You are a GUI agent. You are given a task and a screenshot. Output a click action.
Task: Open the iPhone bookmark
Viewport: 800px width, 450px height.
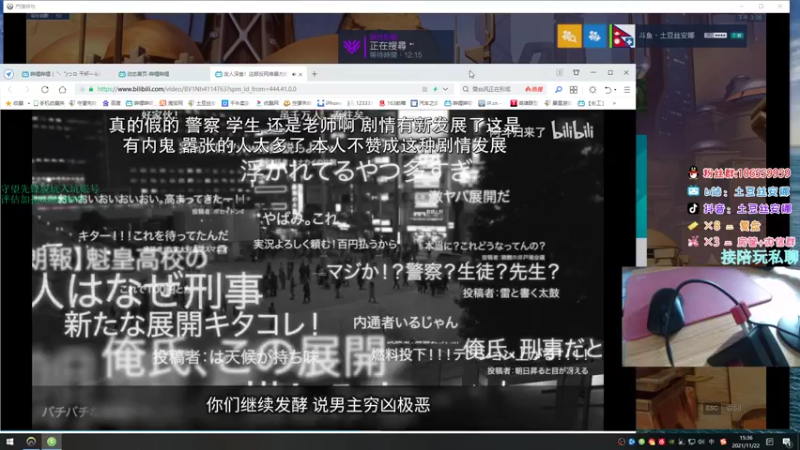pos(329,103)
